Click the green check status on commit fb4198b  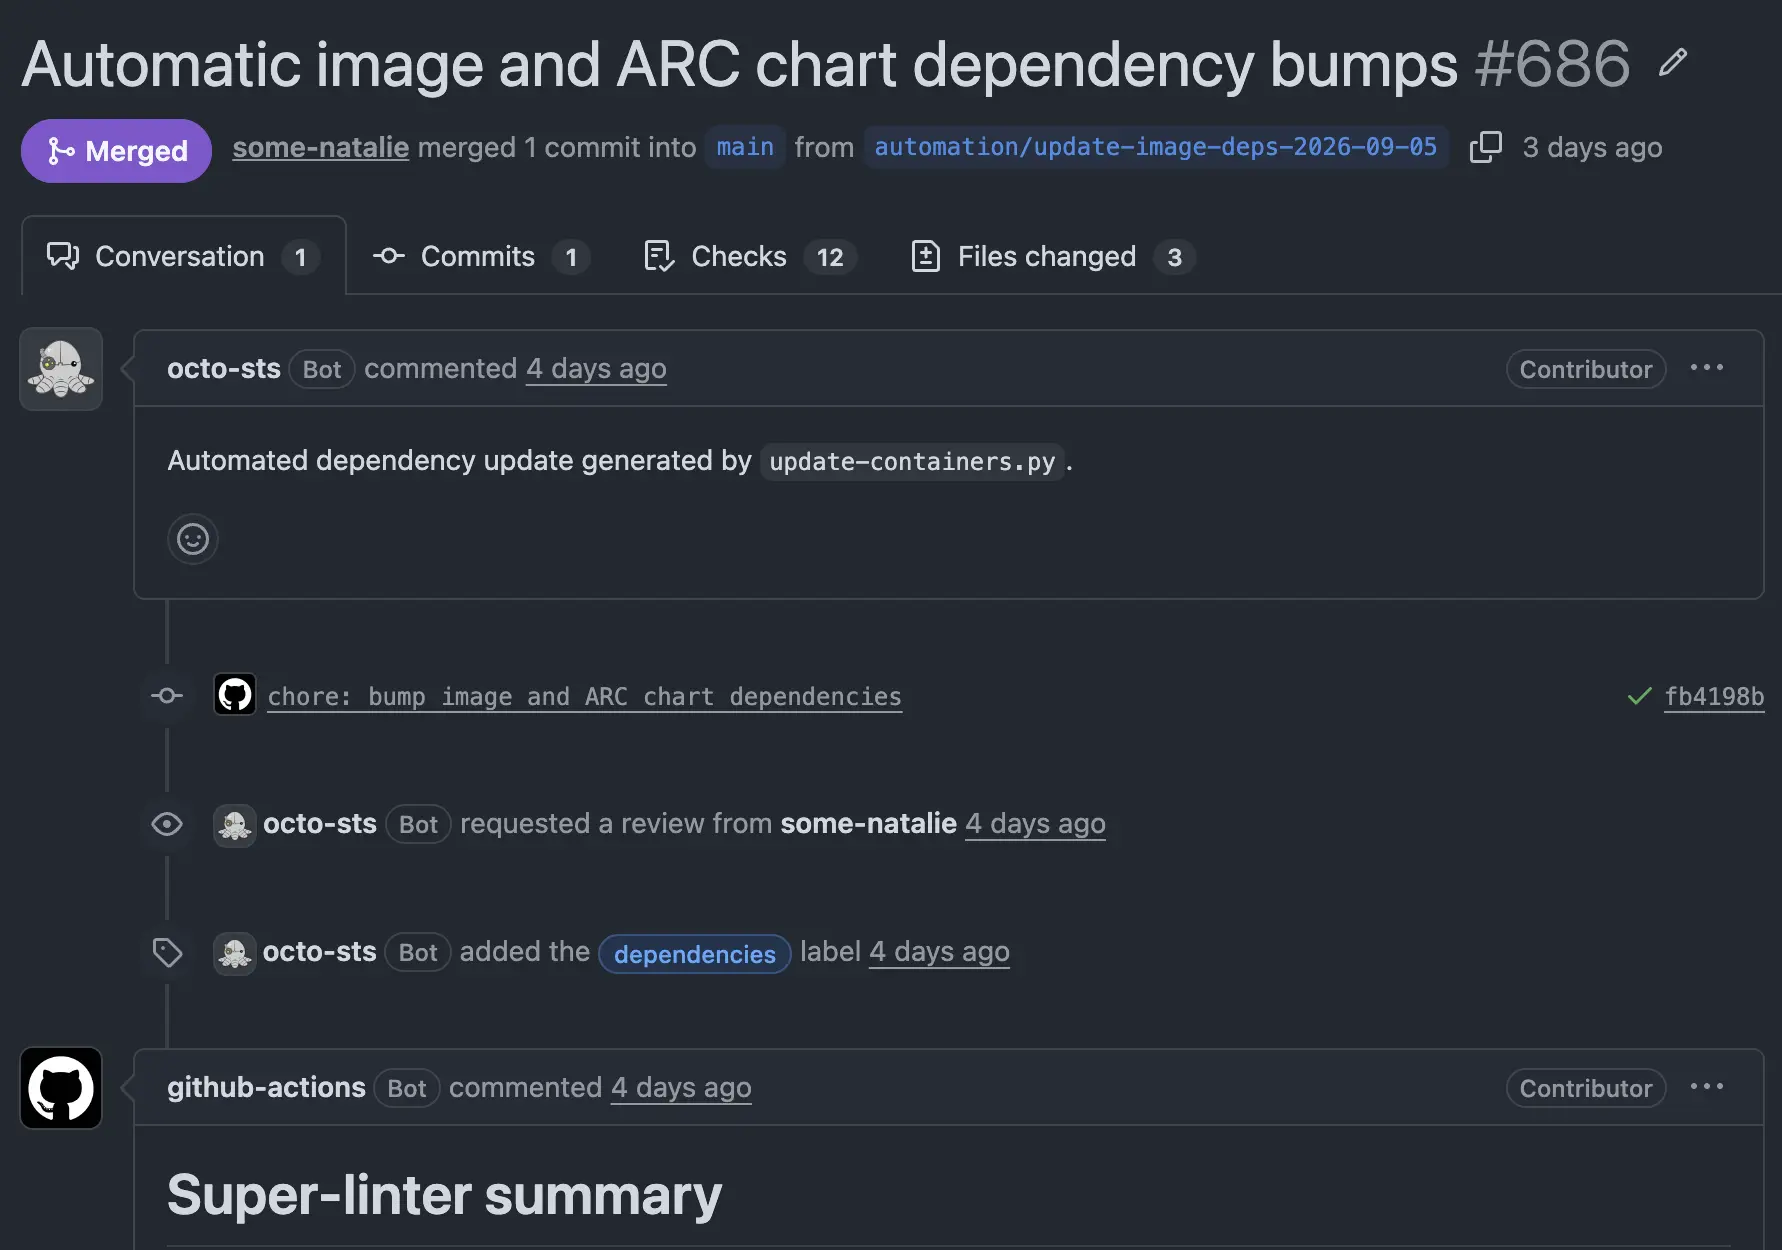pos(1639,696)
